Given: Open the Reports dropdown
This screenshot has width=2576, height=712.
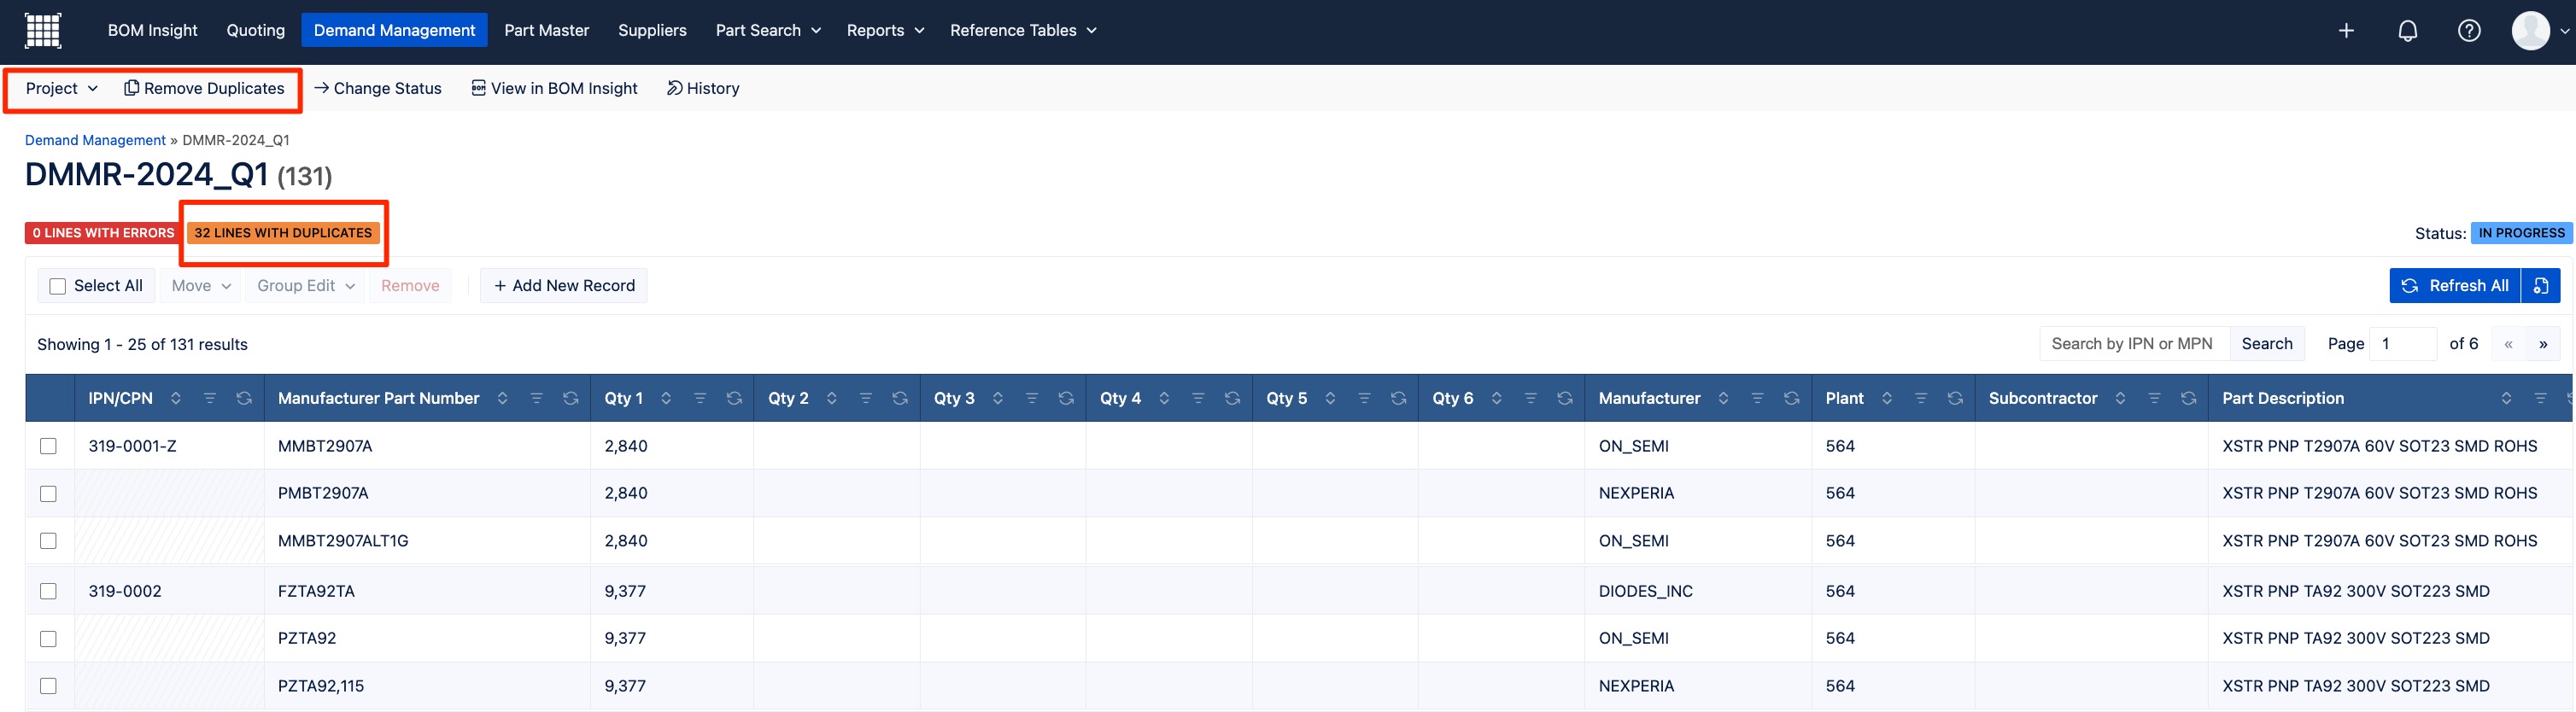Looking at the screenshot, I should point(885,31).
